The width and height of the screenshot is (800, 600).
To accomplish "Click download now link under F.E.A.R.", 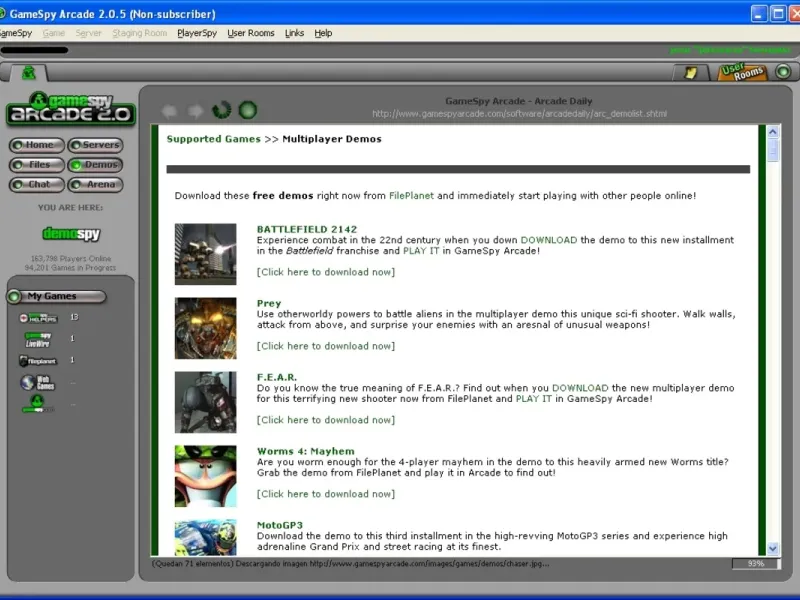I will coord(326,420).
